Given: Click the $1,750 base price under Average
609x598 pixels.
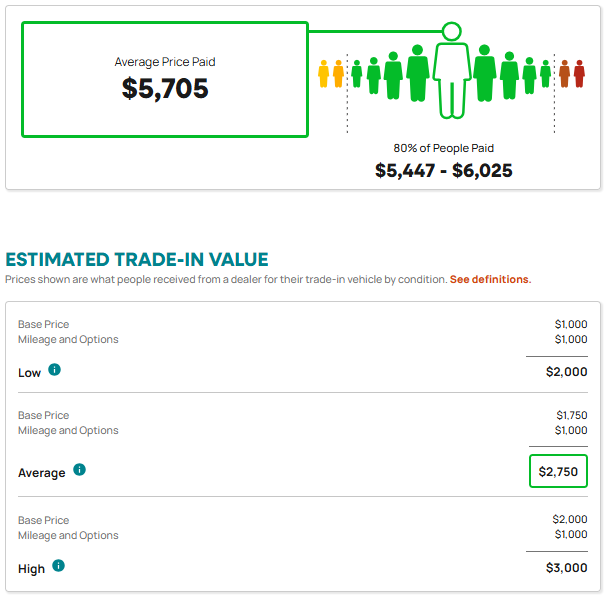Looking at the screenshot, I should pyautogui.click(x=571, y=415).
